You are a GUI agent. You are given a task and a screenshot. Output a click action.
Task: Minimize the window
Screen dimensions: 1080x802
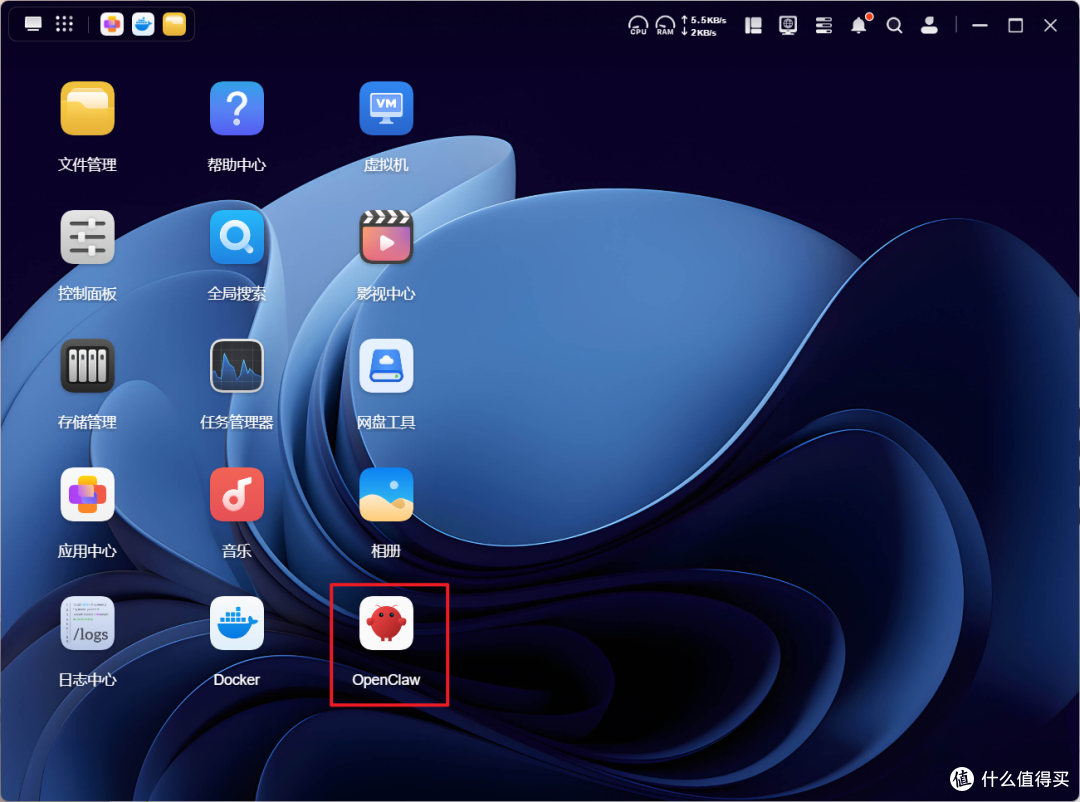point(980,25)
